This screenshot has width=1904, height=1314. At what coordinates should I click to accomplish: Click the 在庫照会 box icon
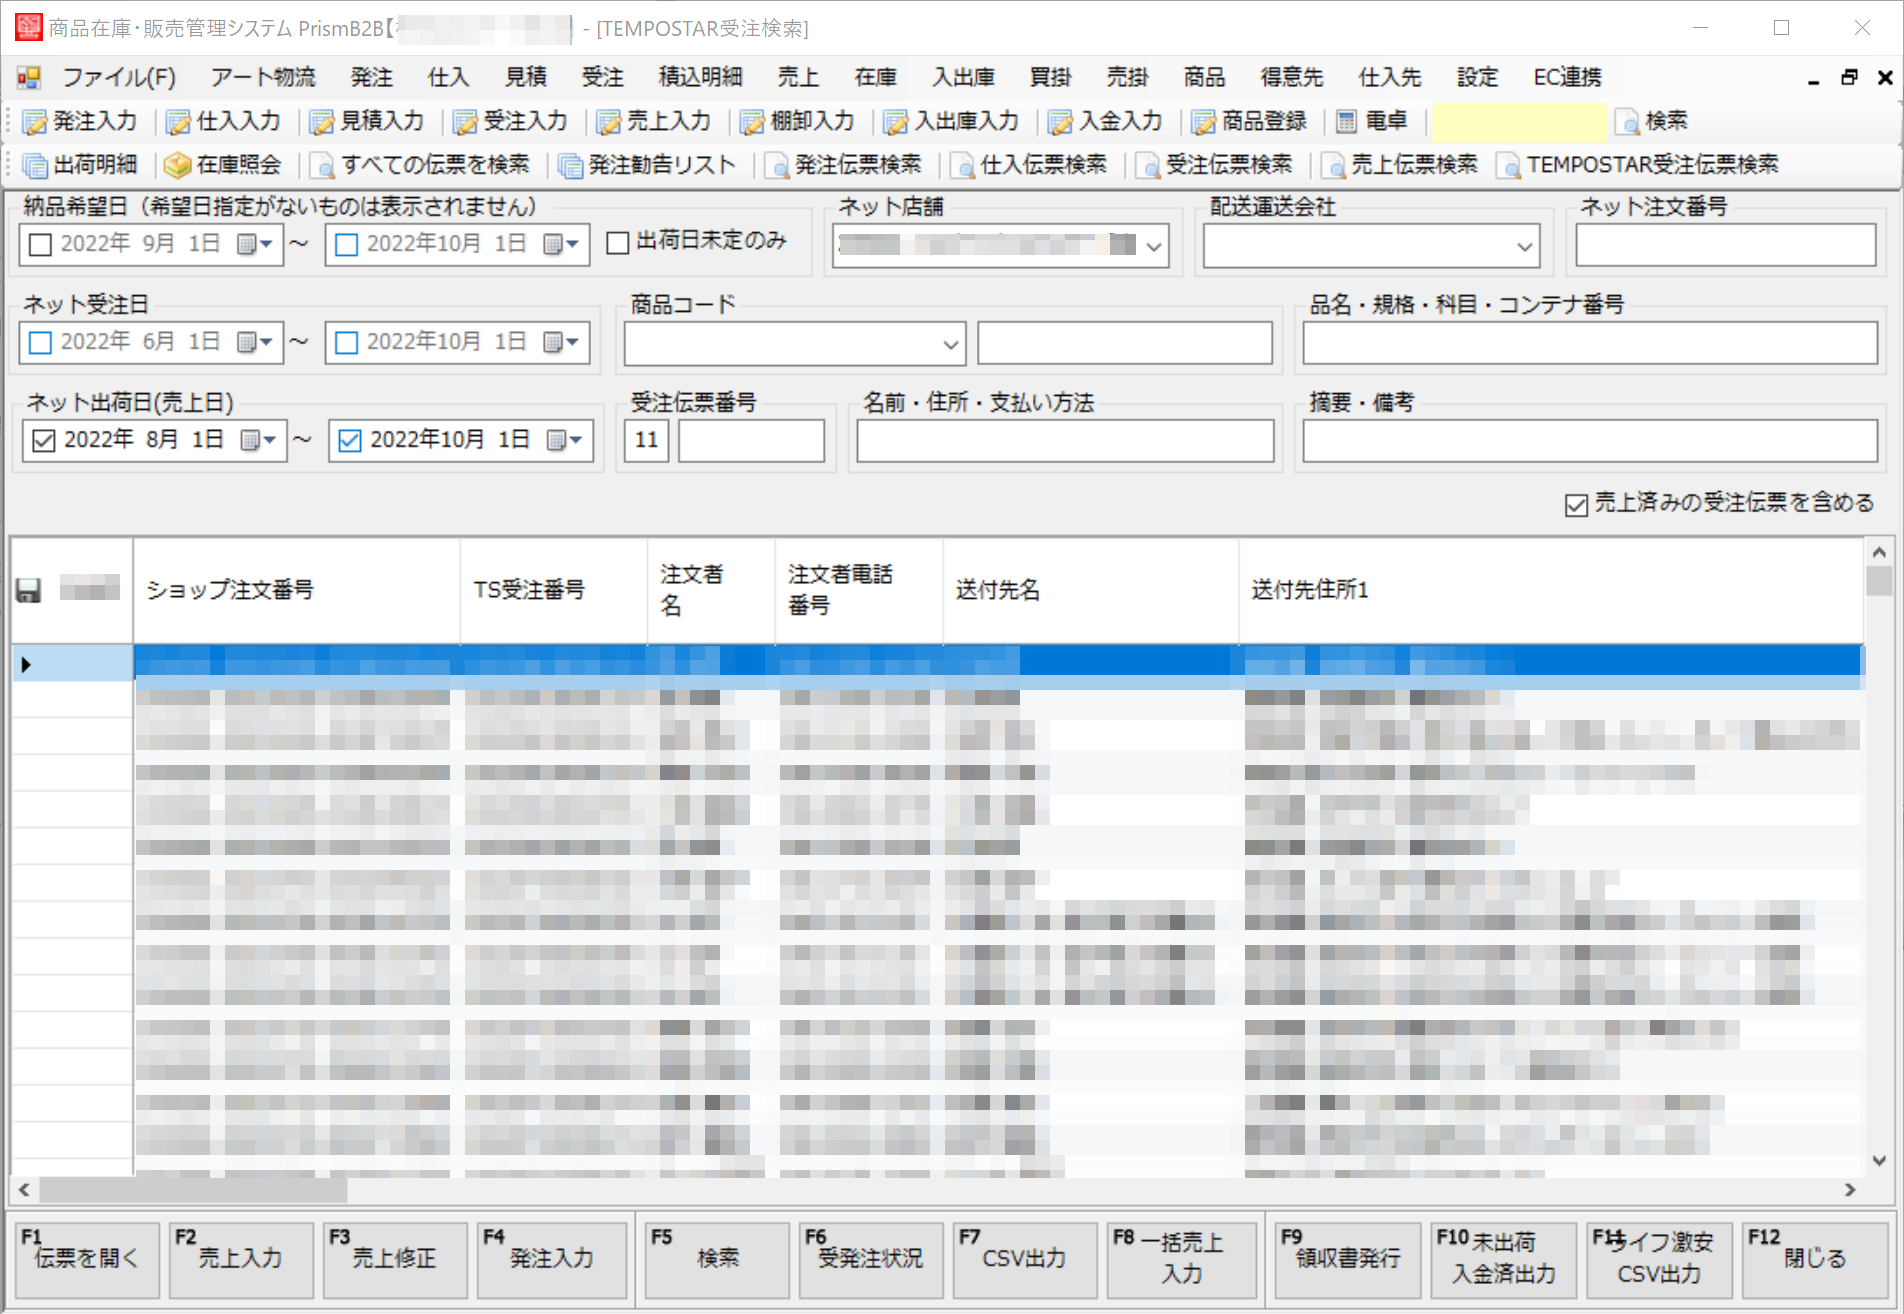pyautogui.click(x=177, y=165)
